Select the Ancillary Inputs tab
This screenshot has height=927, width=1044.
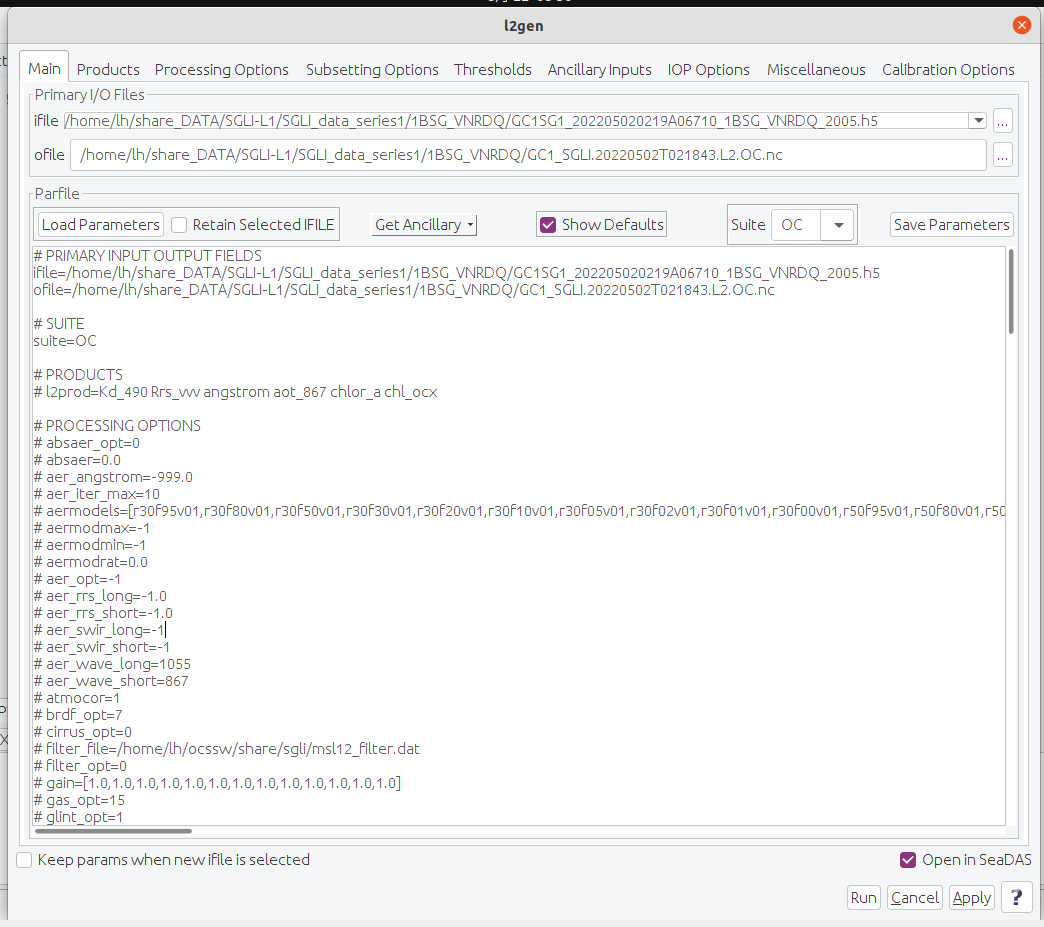click(x=599, y=70)
